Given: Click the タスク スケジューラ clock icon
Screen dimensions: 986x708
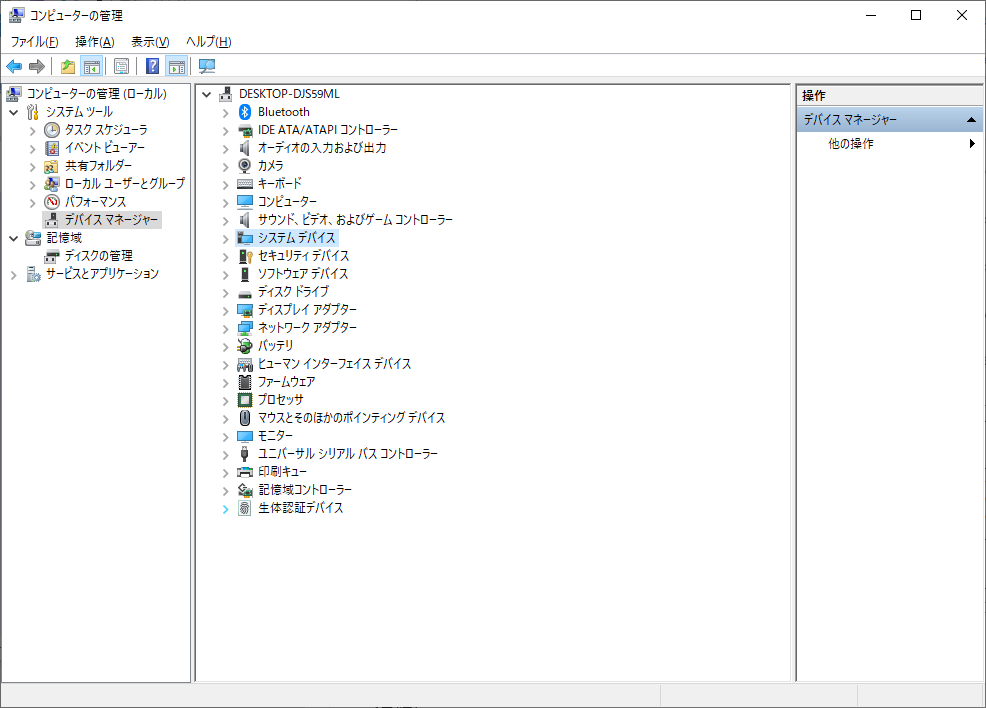Looking at the screenshot, I should 52,130.
